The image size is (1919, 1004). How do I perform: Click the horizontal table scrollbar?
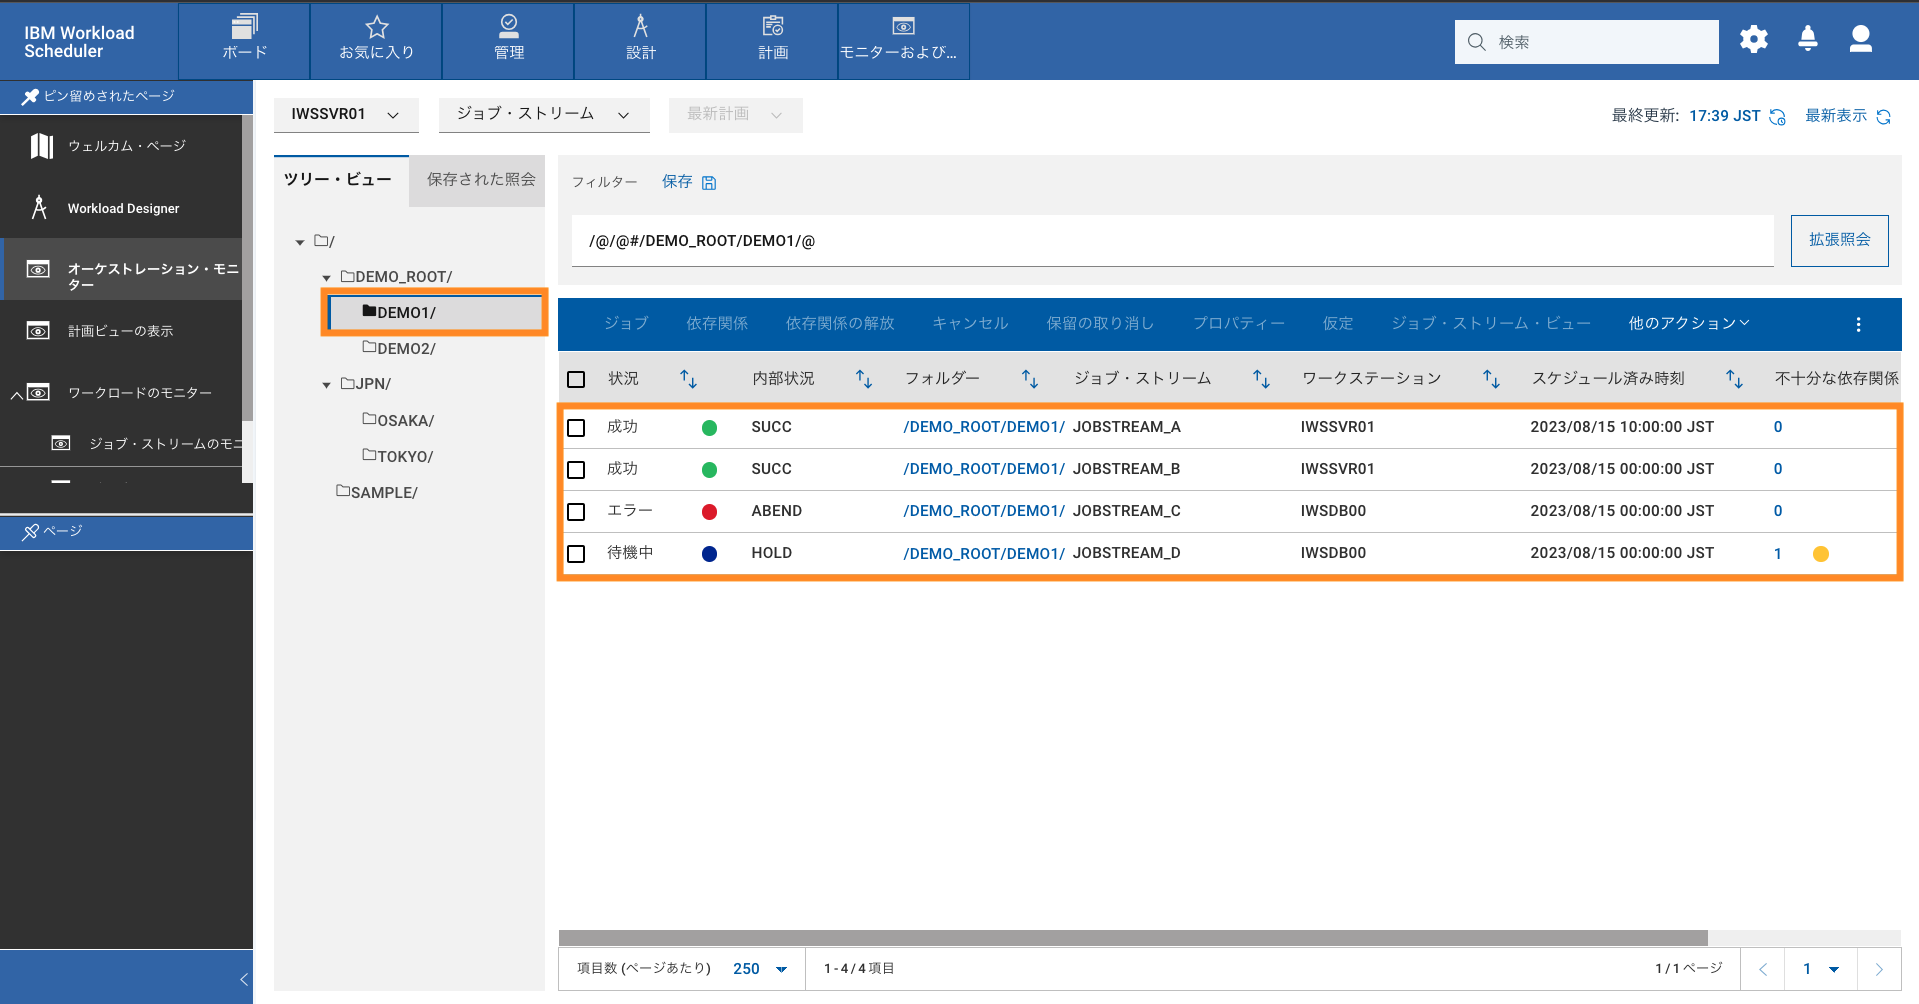1133,938
